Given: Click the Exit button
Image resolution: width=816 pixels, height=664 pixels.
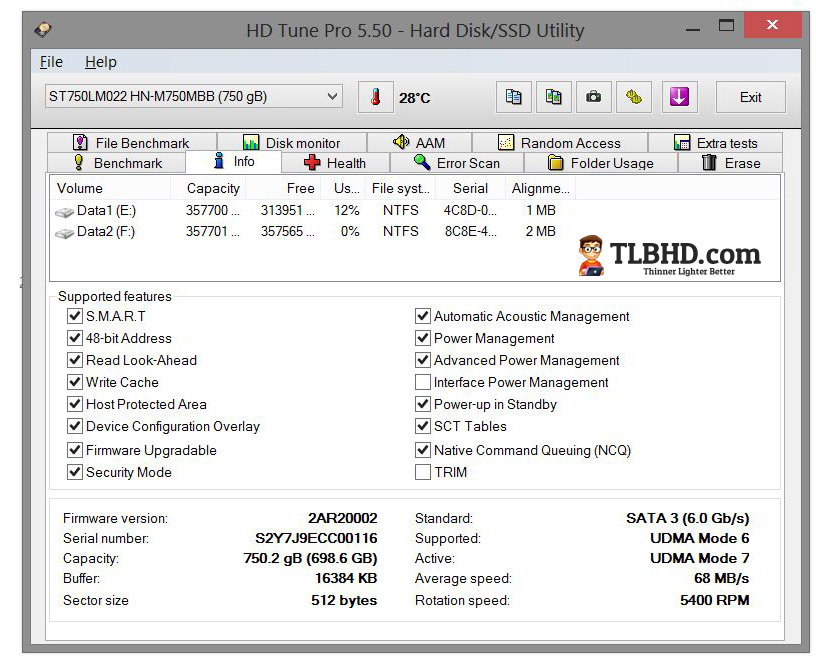Looking at the screenshot, I should [750, 97].
